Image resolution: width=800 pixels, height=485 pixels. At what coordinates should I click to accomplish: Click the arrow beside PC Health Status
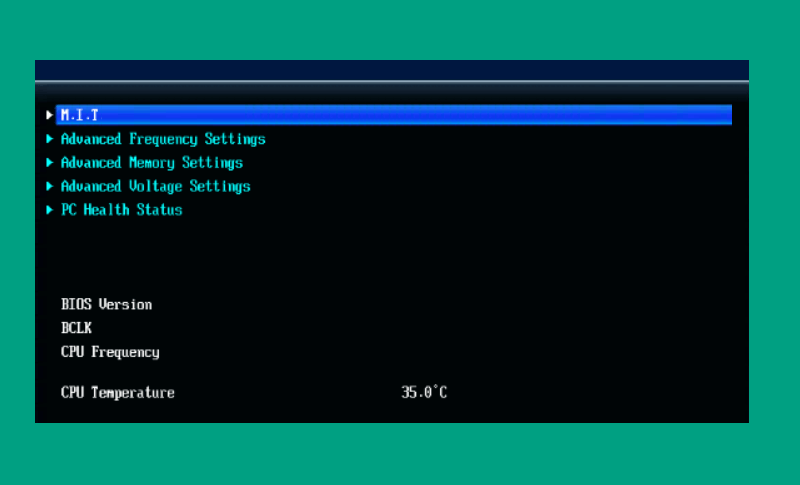pyautogui.click(x=49, y=209)
